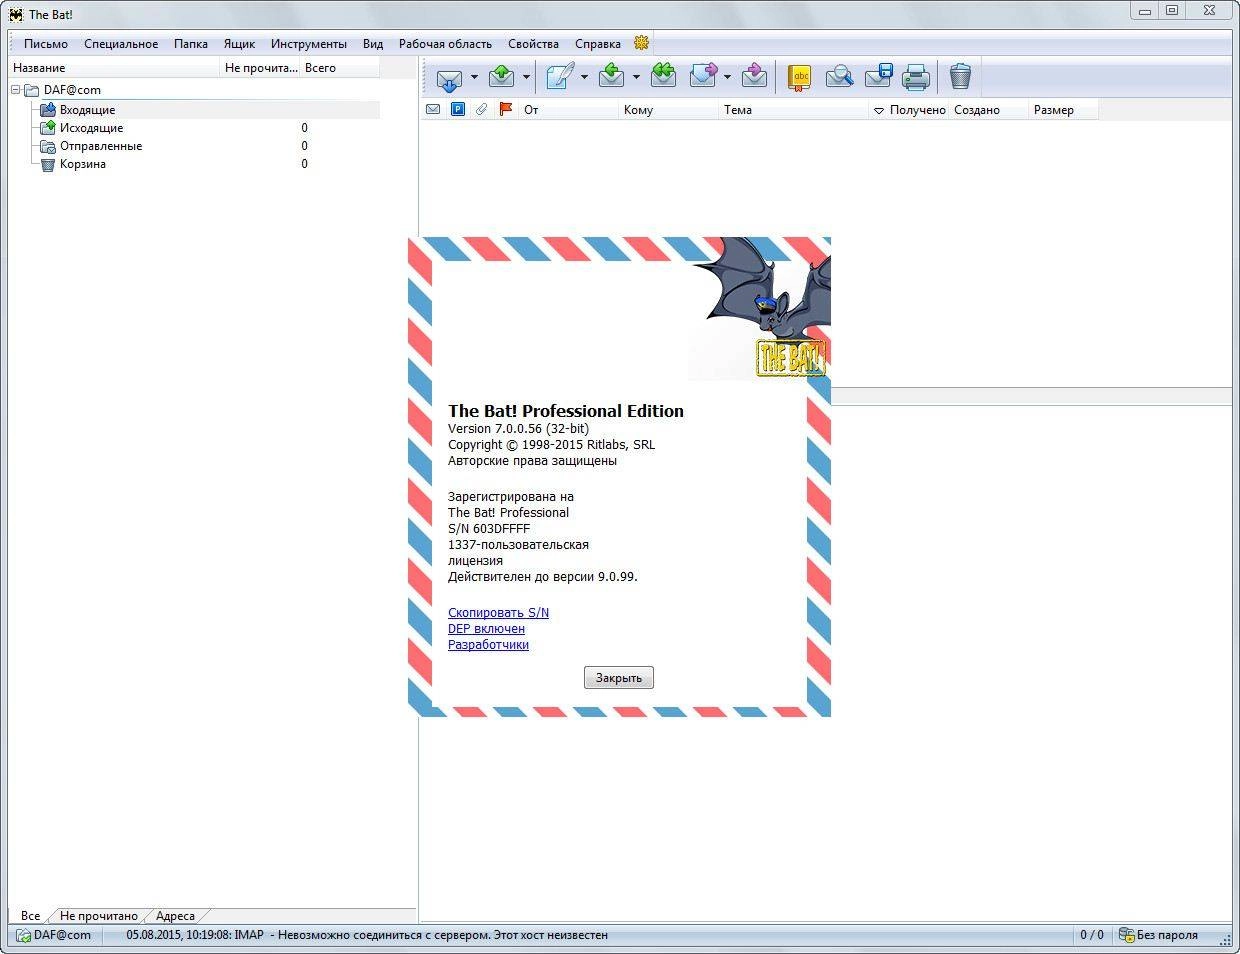Open dropdown arrow next to Send queued mail
The width and height of the screenshot is (1240, 954).
click(525, 77)
